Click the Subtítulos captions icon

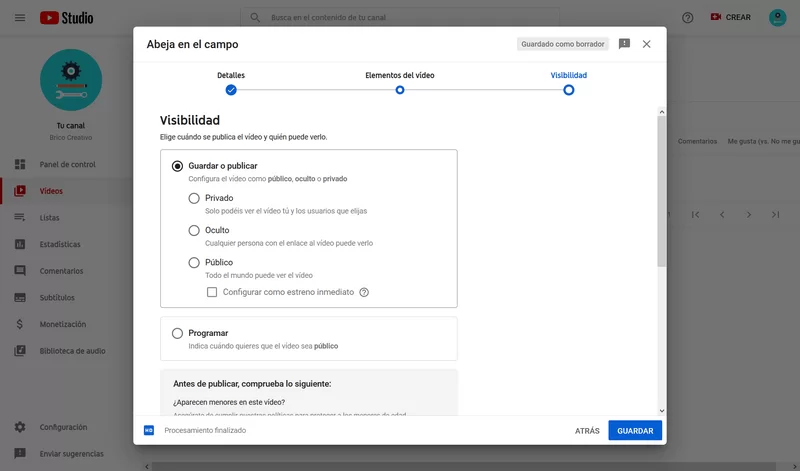coord(20,298)
